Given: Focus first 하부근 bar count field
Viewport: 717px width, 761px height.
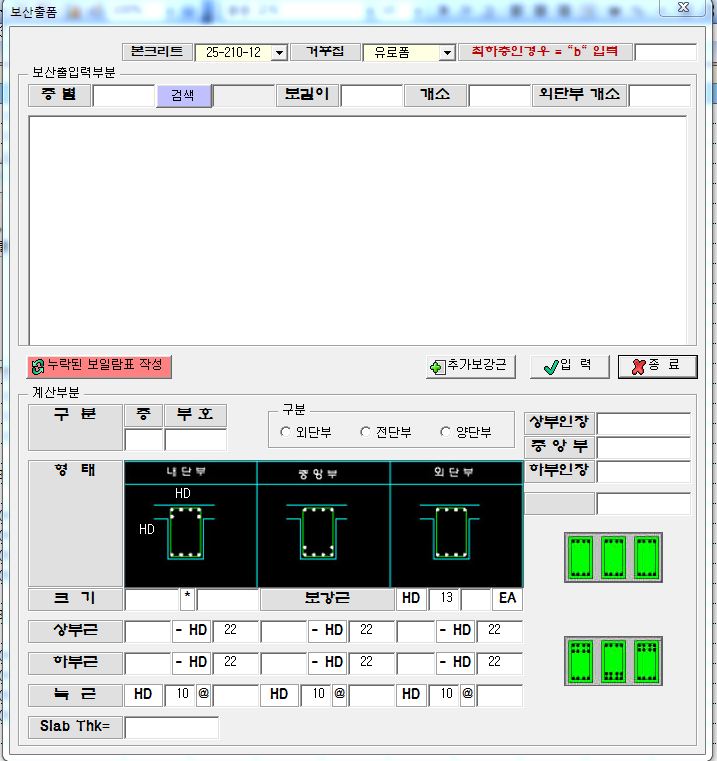Looking at the screenshot, I should 148,663.
